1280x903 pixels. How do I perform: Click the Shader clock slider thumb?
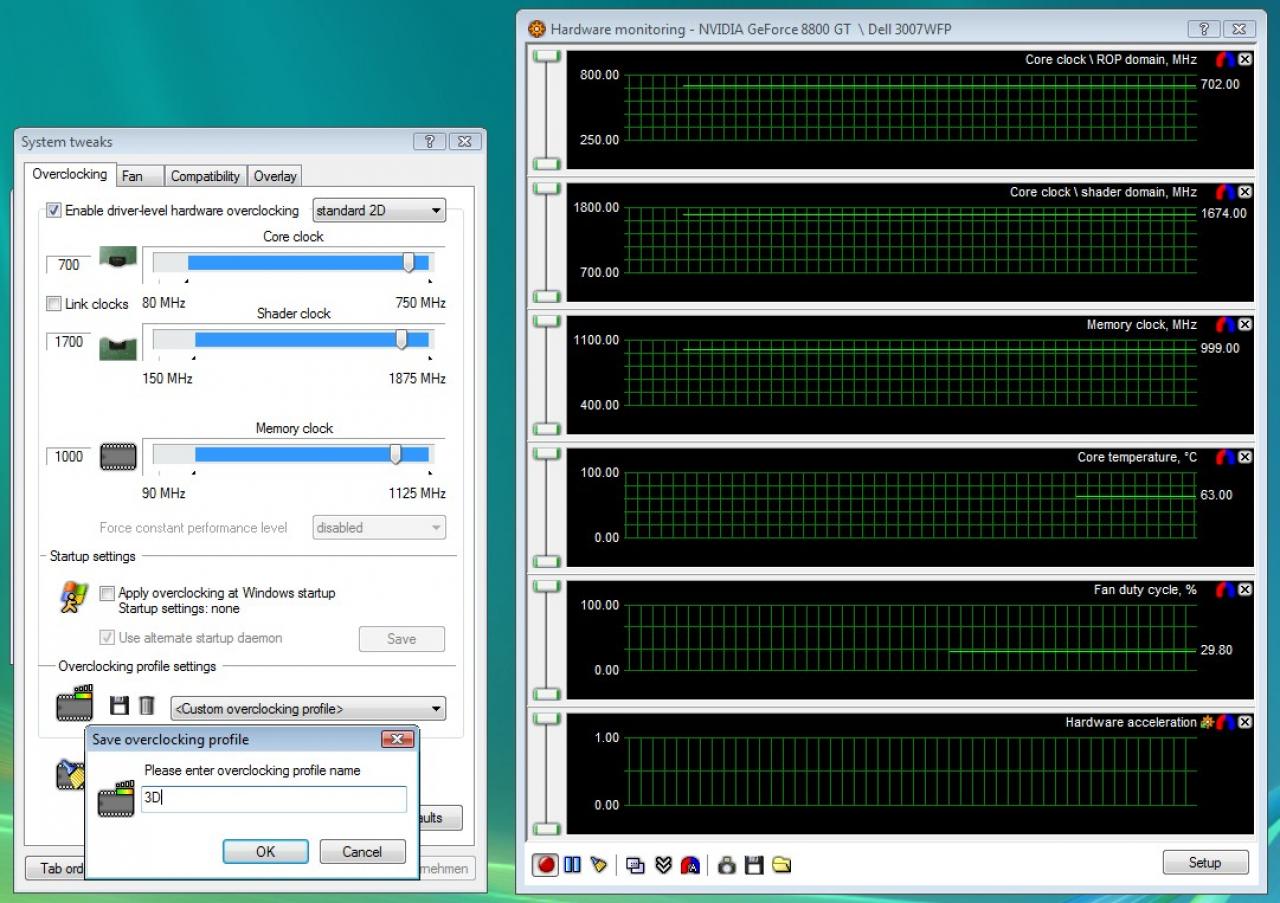pyautogui.click(x=401, y=339)
